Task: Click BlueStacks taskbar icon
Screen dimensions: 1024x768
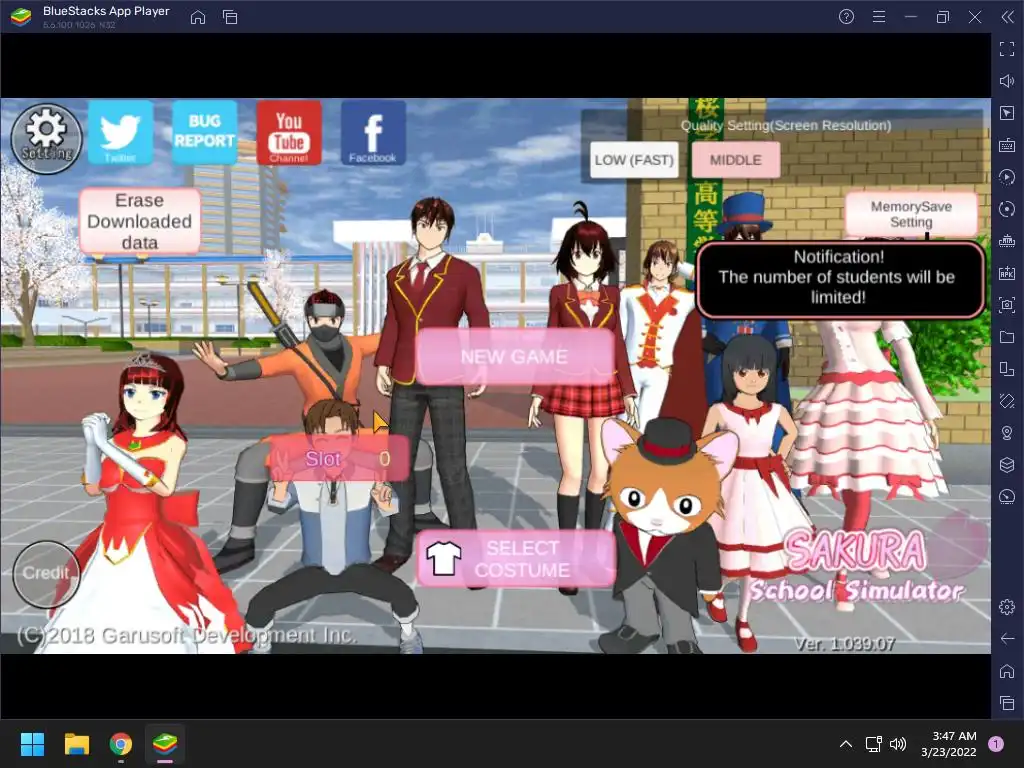Action: (165, 744)
